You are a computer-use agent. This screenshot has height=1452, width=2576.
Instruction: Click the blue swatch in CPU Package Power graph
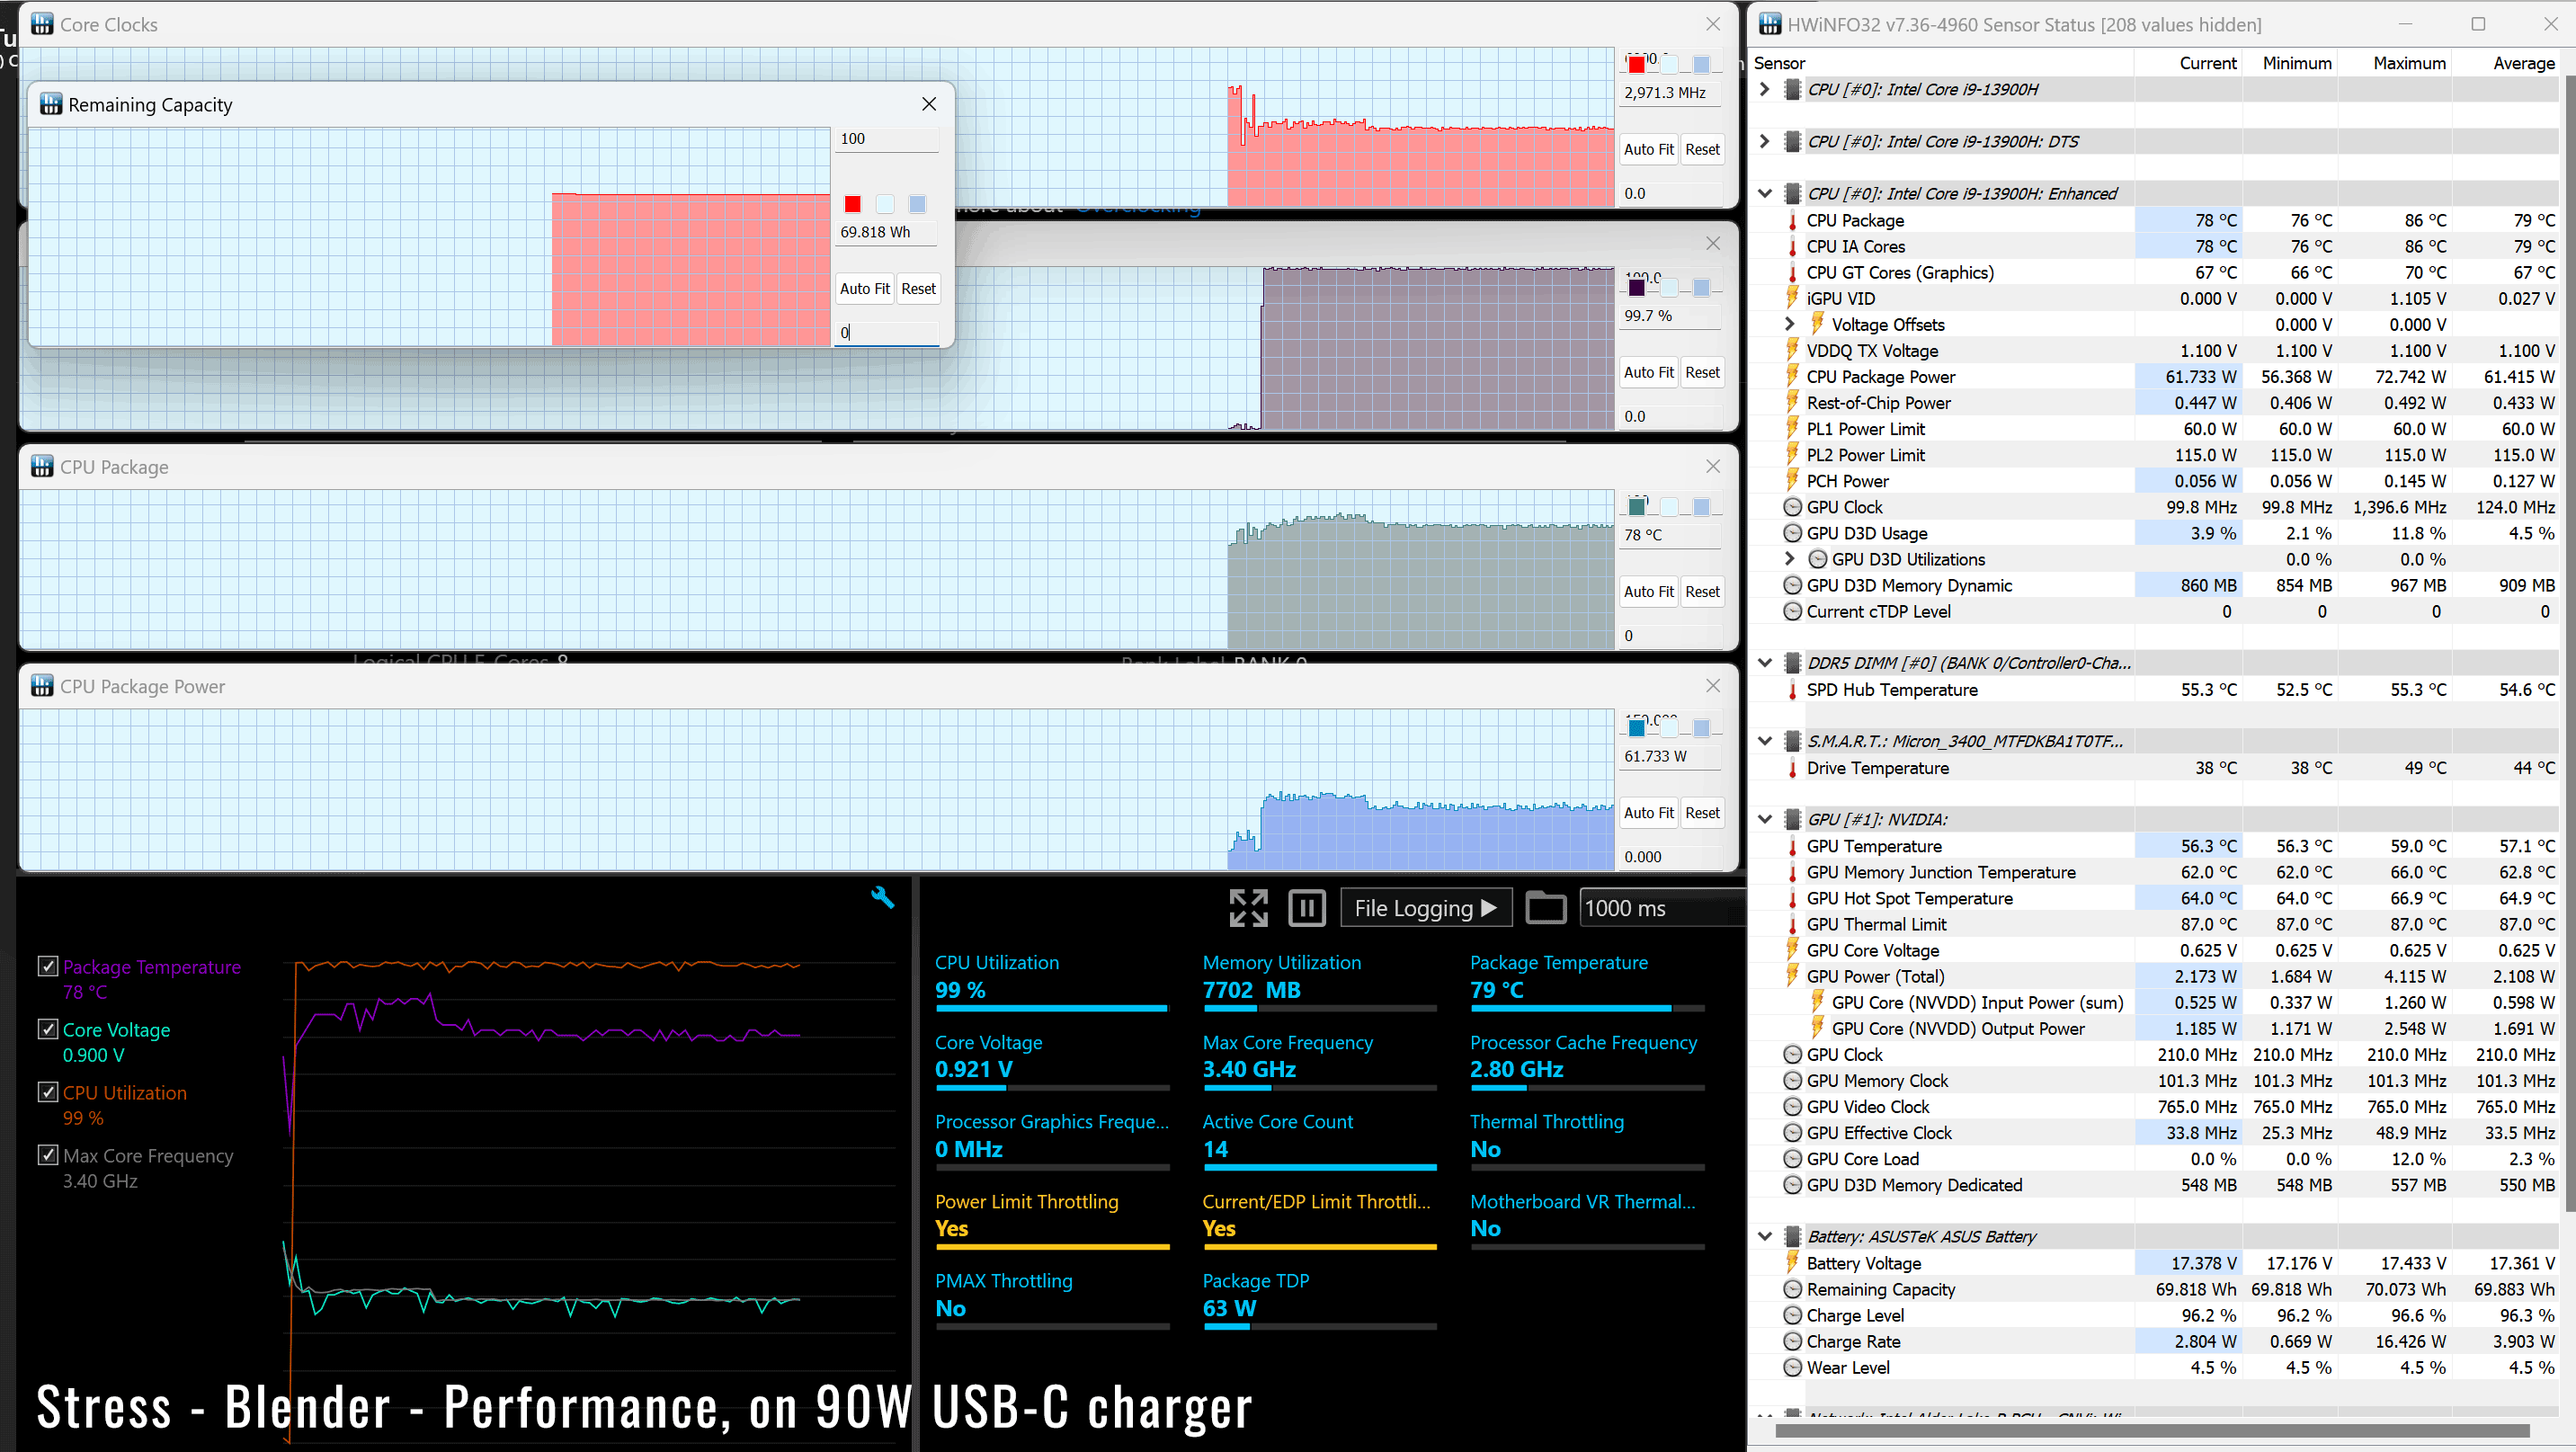click(1636, 728)
